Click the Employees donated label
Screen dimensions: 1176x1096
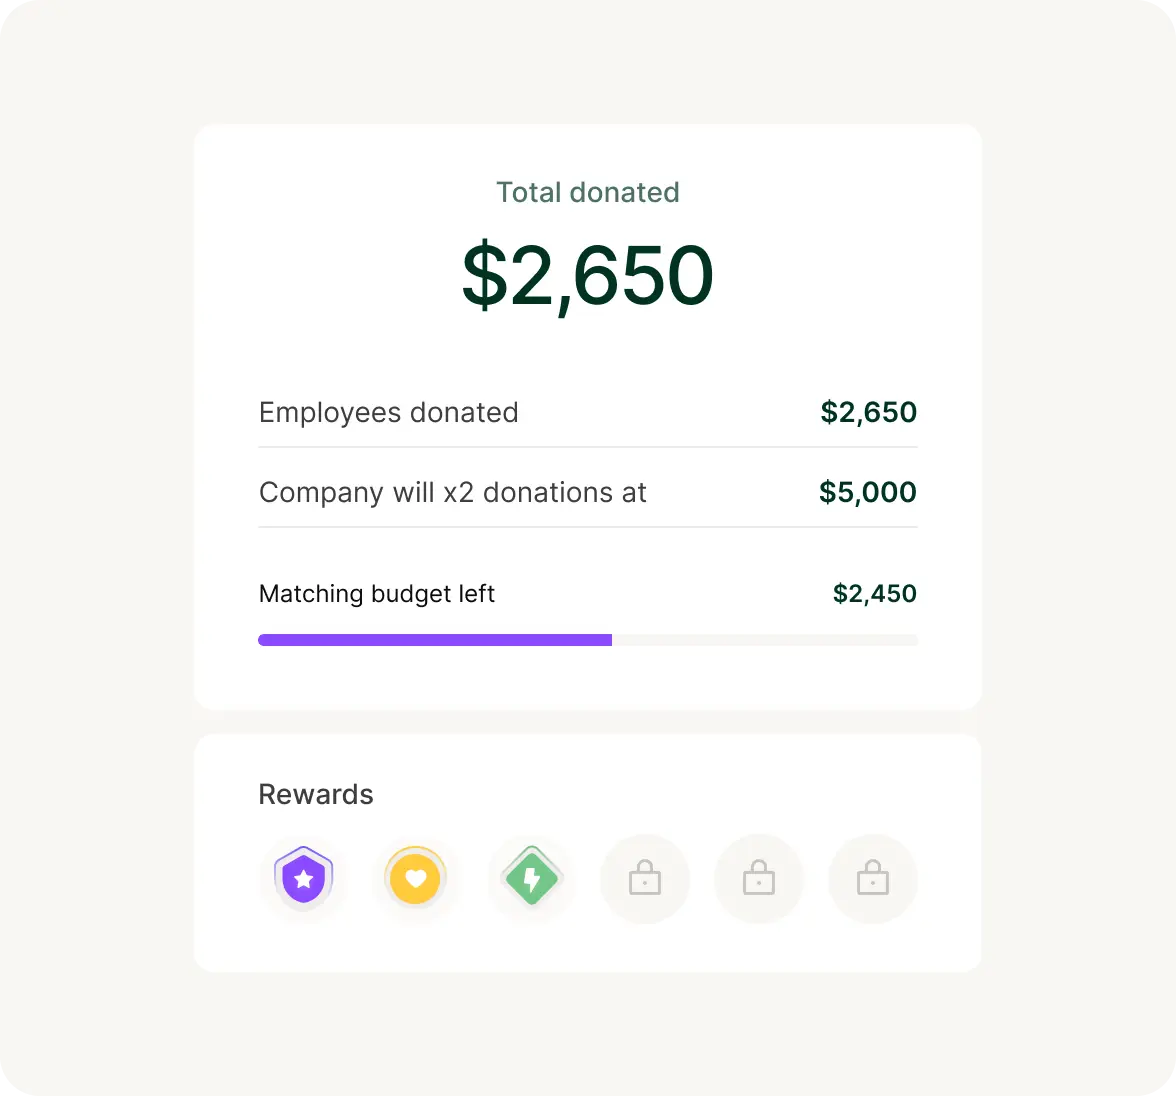(x=388, y=413)
